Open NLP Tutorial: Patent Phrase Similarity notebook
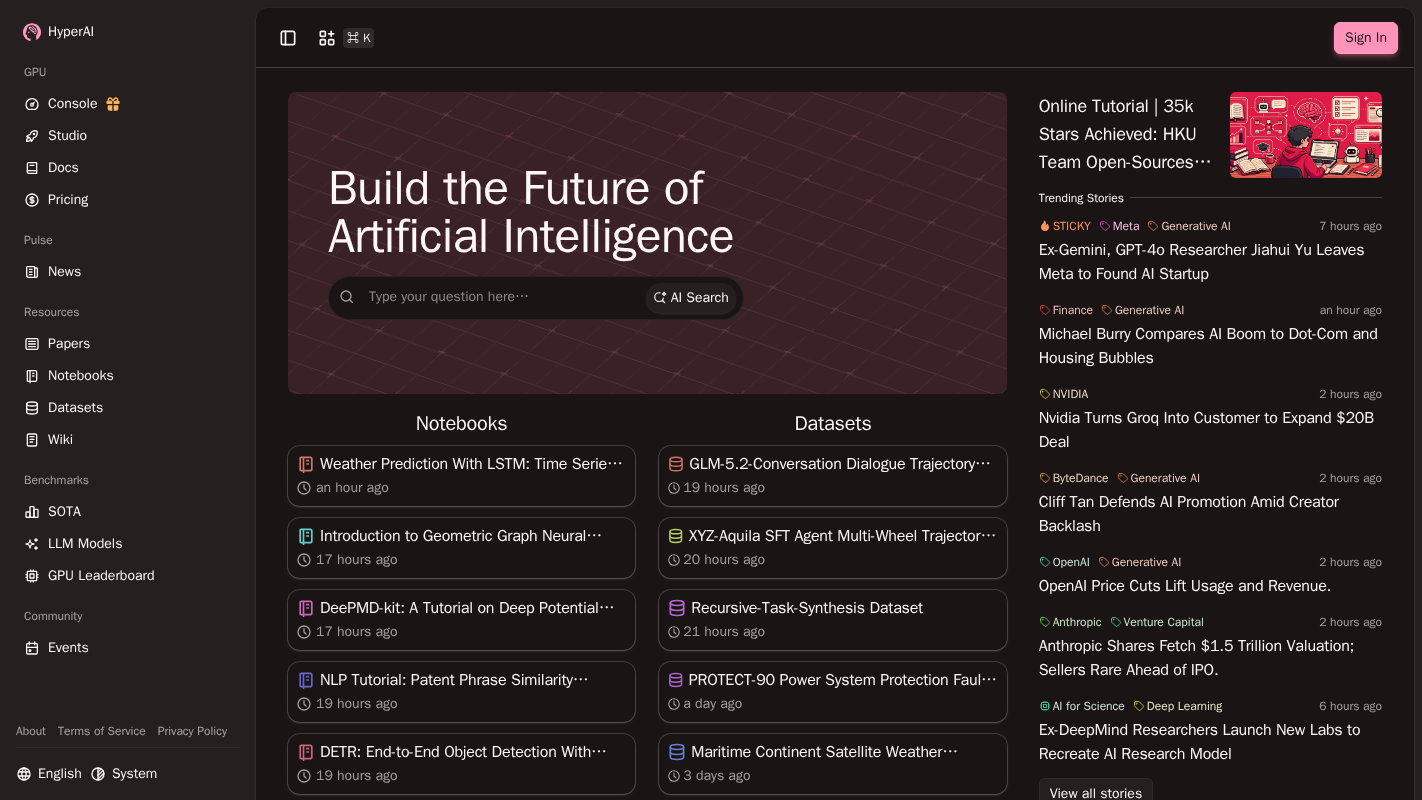The width and height of the screenshot is (1422, 800). (461, 692)
